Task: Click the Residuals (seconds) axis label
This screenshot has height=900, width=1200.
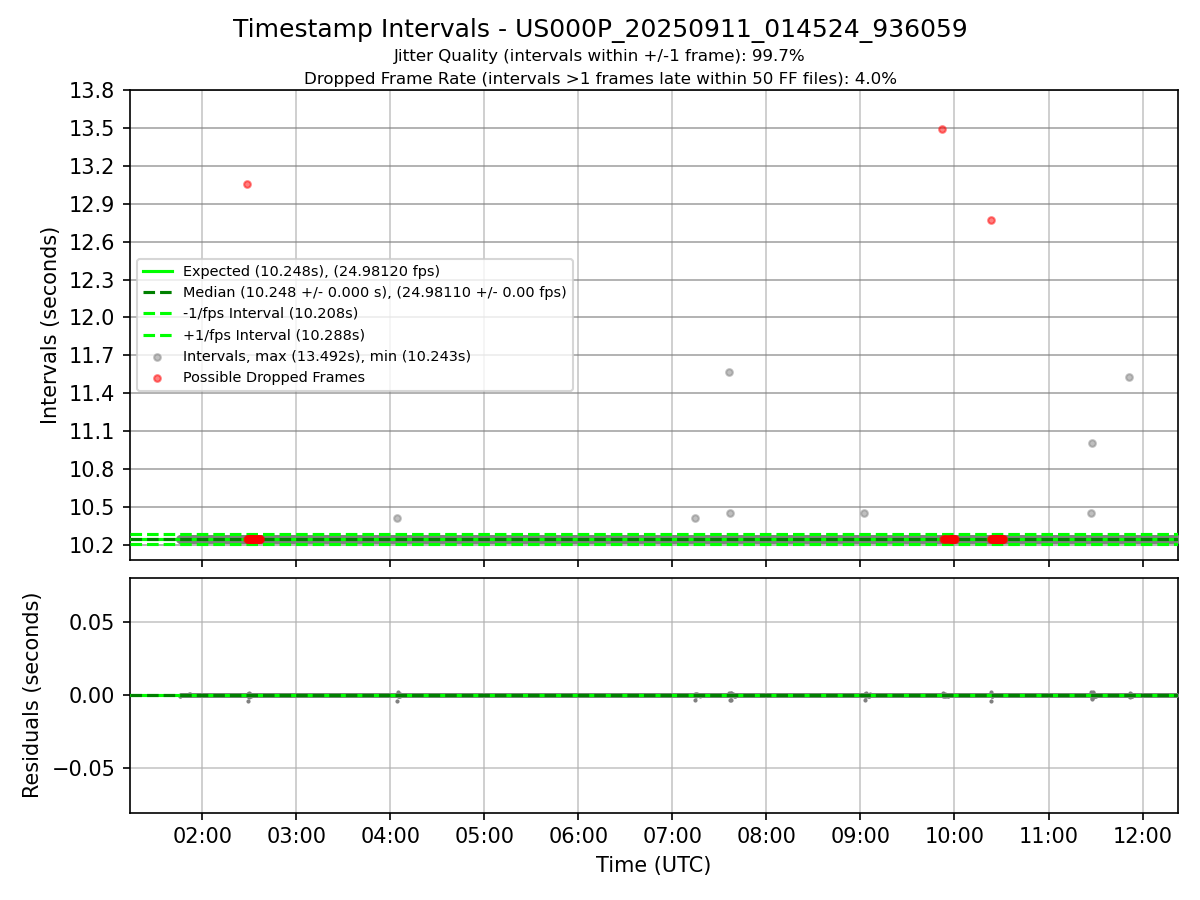Action: pos(32,695)
